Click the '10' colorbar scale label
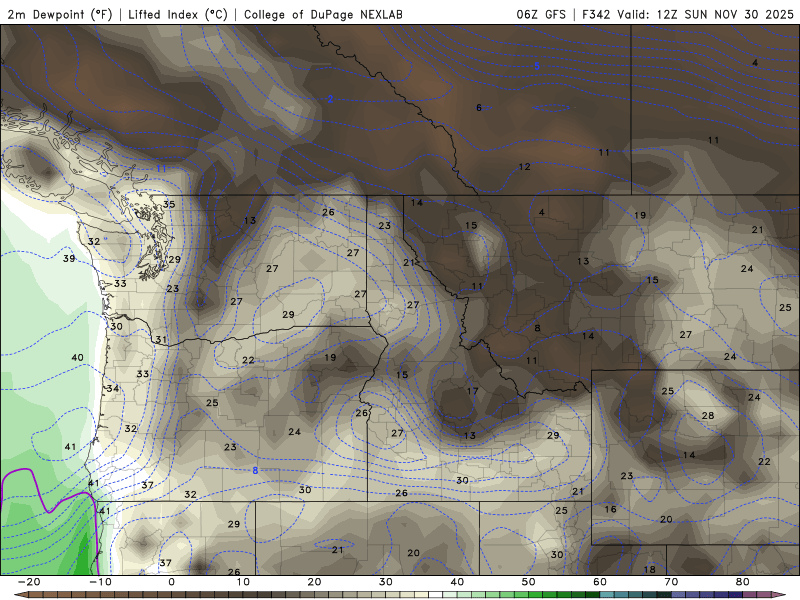800x600 pixels. tap(243, 582)
